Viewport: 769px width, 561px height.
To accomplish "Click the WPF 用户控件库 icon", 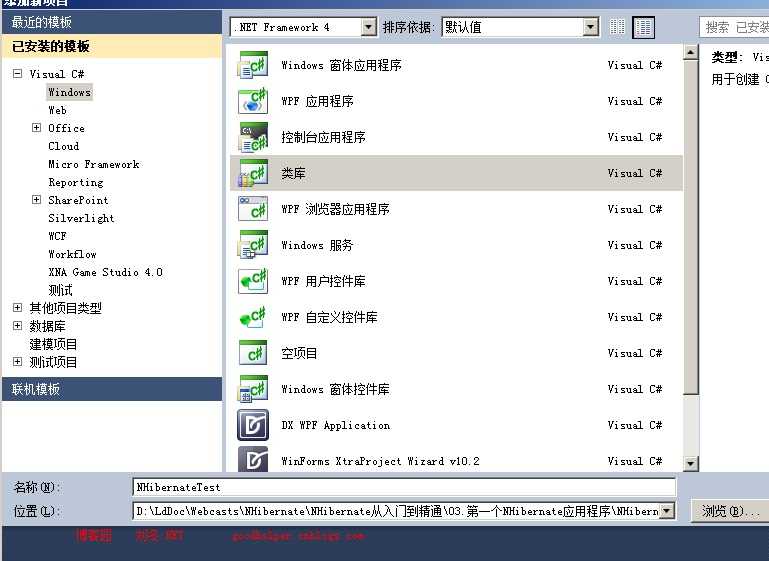I will (253, 281).
